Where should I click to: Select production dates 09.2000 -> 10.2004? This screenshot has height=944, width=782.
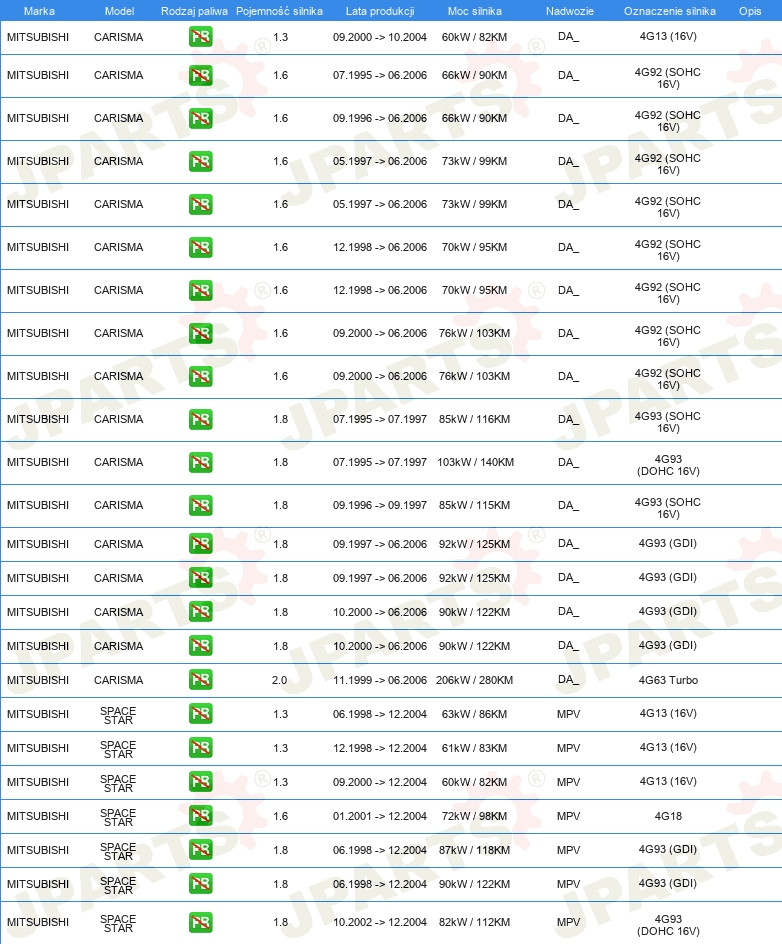pos(380,37)
